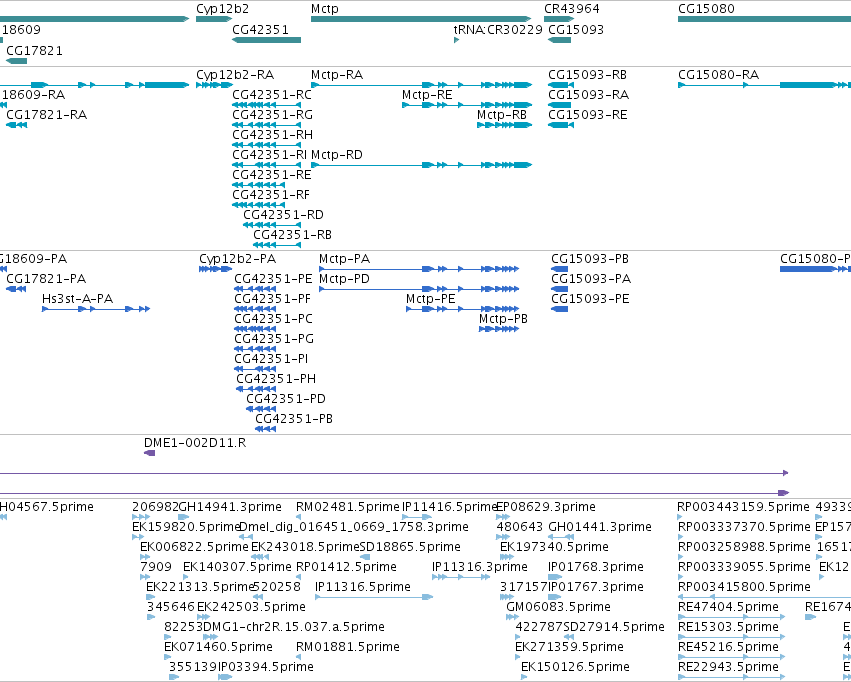Select protein Mctp-PB
Image resolution: width=851 pixels, height=682 pixels.
point(503,319)
